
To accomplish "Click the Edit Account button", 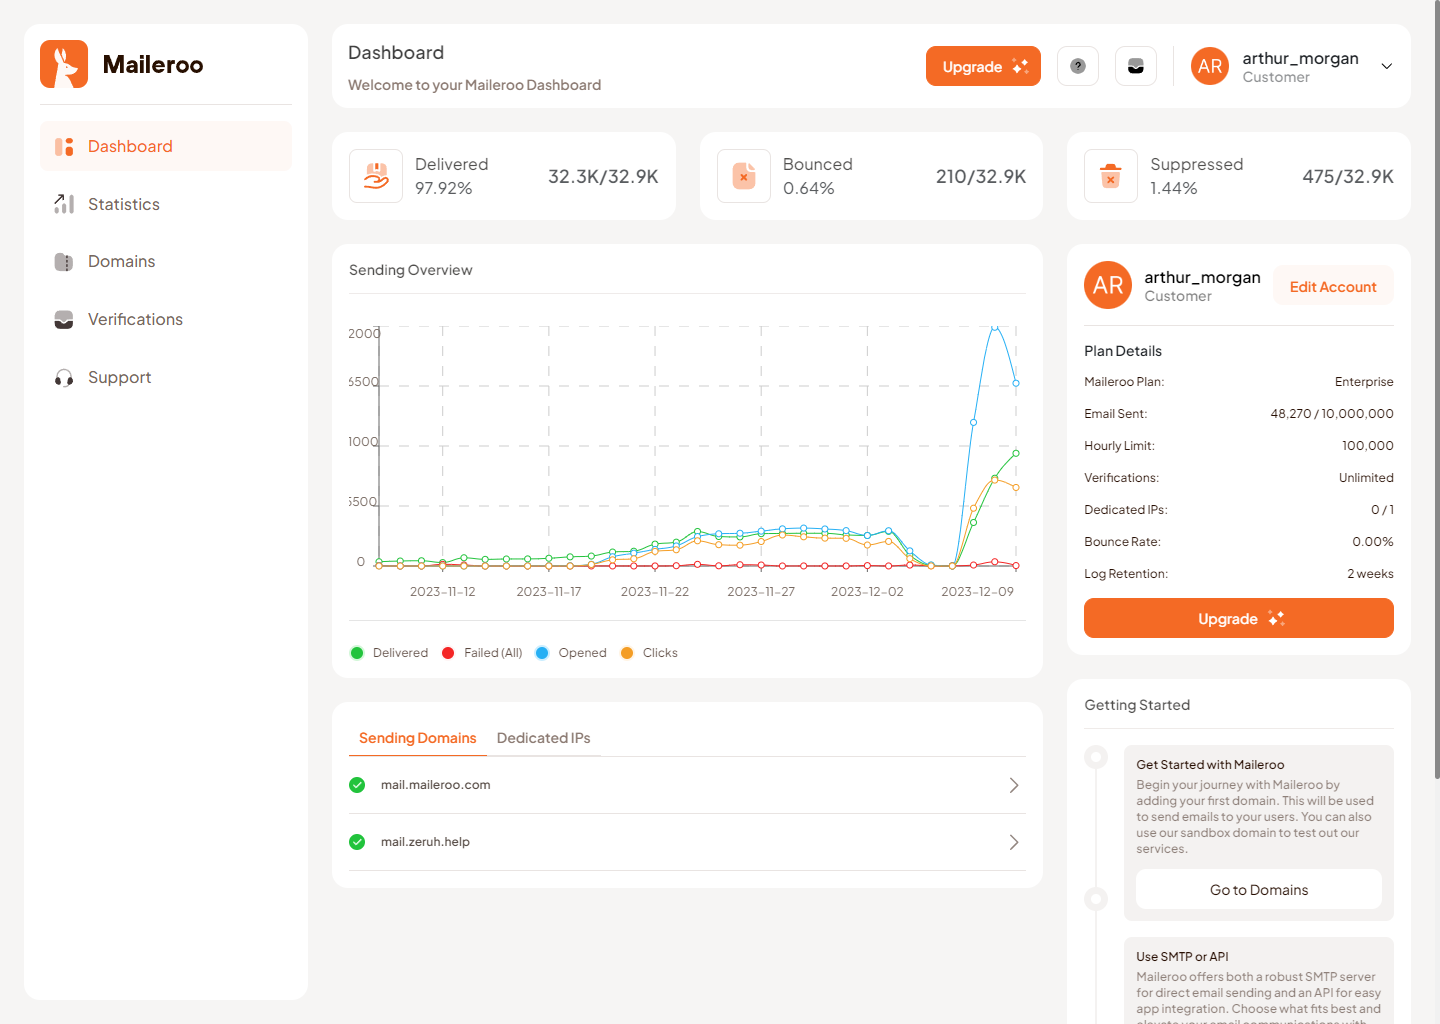I will (x=1332, y=286).
